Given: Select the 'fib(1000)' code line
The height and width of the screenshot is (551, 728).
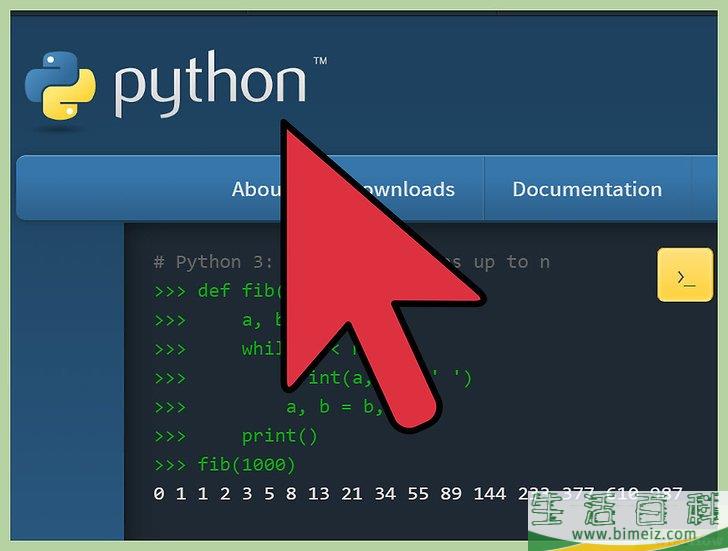Looking at the screenshot, I should tap(225, 464).
